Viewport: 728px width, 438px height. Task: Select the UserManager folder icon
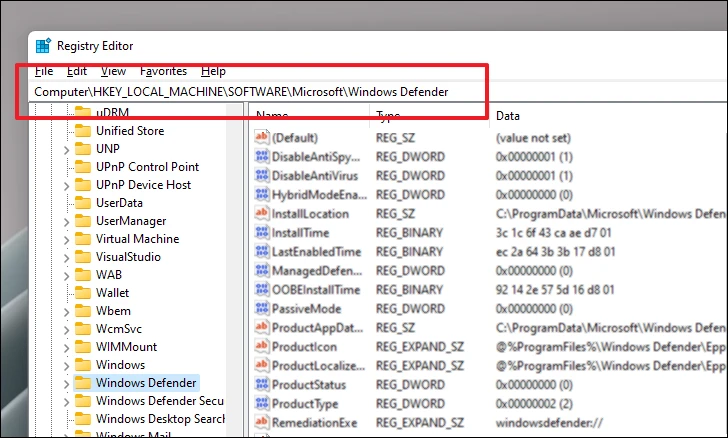[83, 222]
